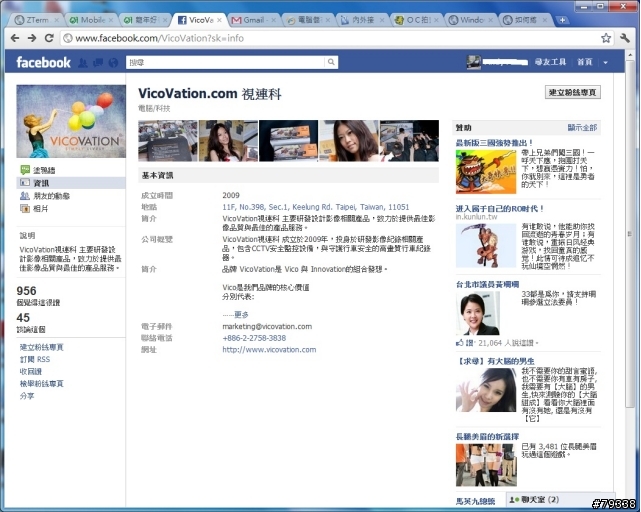
Task: Close the ZTerm tab
Action: (56, 20)
